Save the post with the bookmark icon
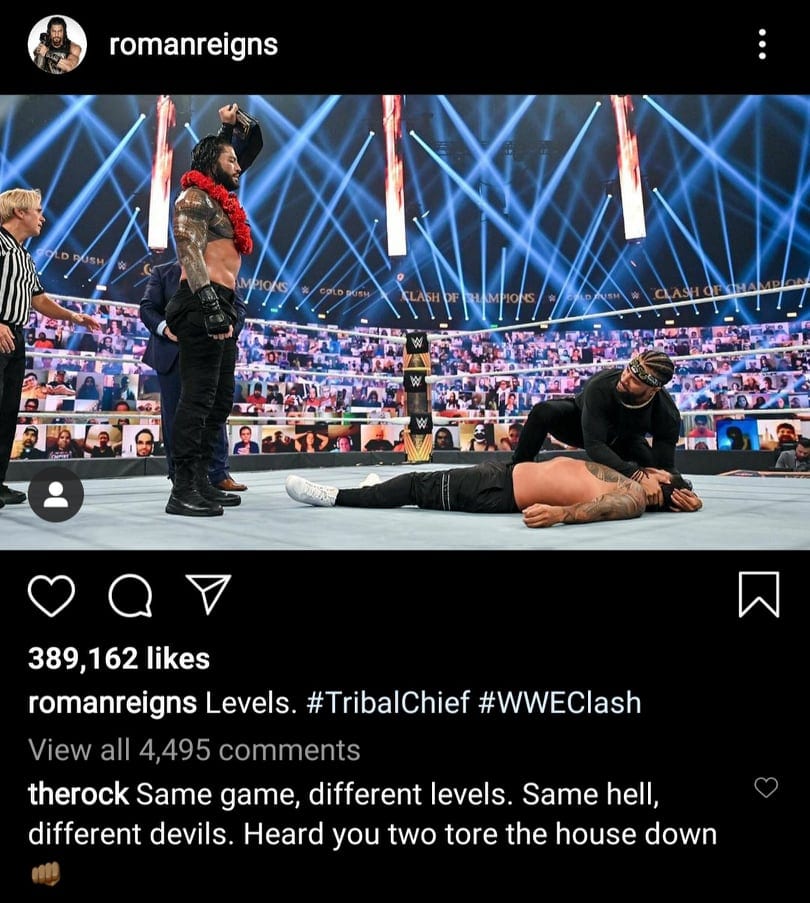The height and width of the screenshot is (903, 810). pyautogui.click(x=759, y=594)
